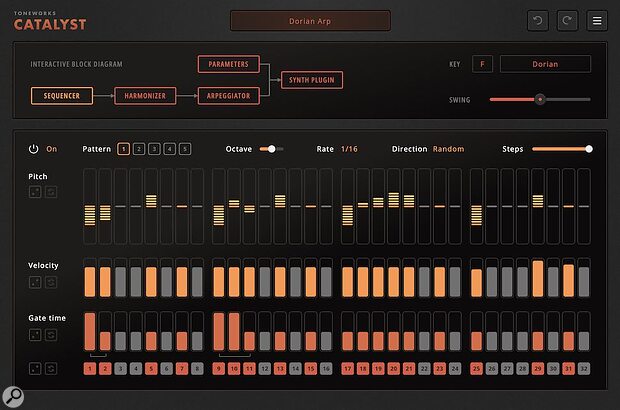The image size is (620, 410).
Task: Toggle the sequencer power icon
Action: (34, 149)
